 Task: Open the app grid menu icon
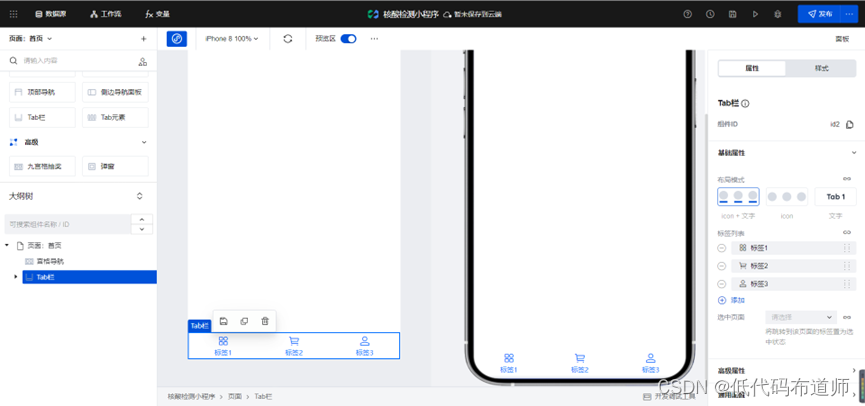(x=14, y=14)
